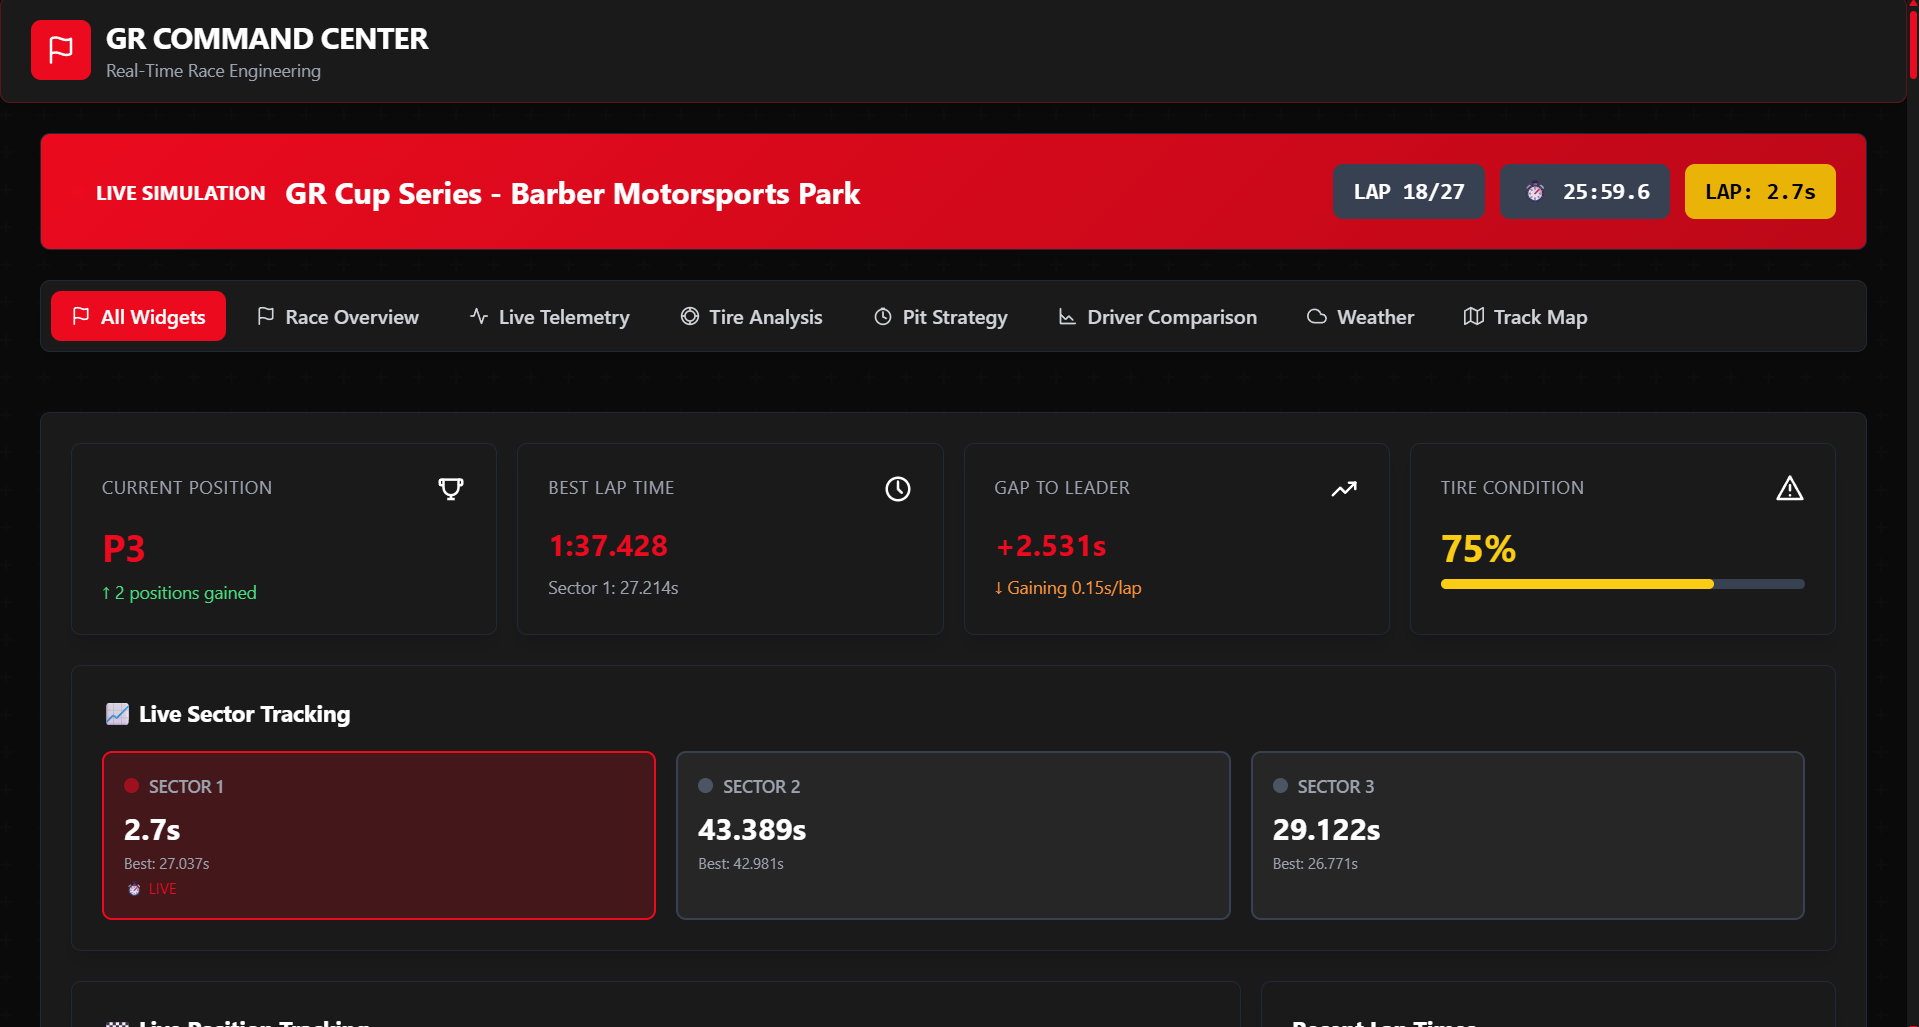Go to the Tire Analysis tab
This screenshot has height=1027, width=1919.
751,317
